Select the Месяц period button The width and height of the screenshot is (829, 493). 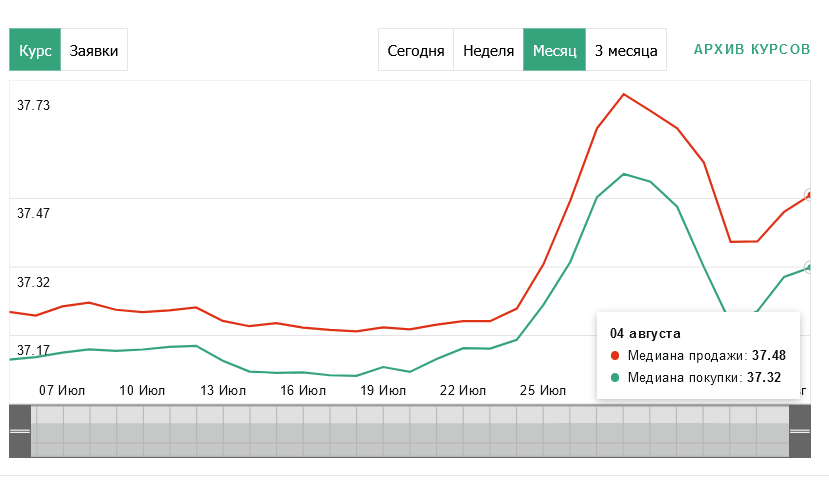[554, 50]
